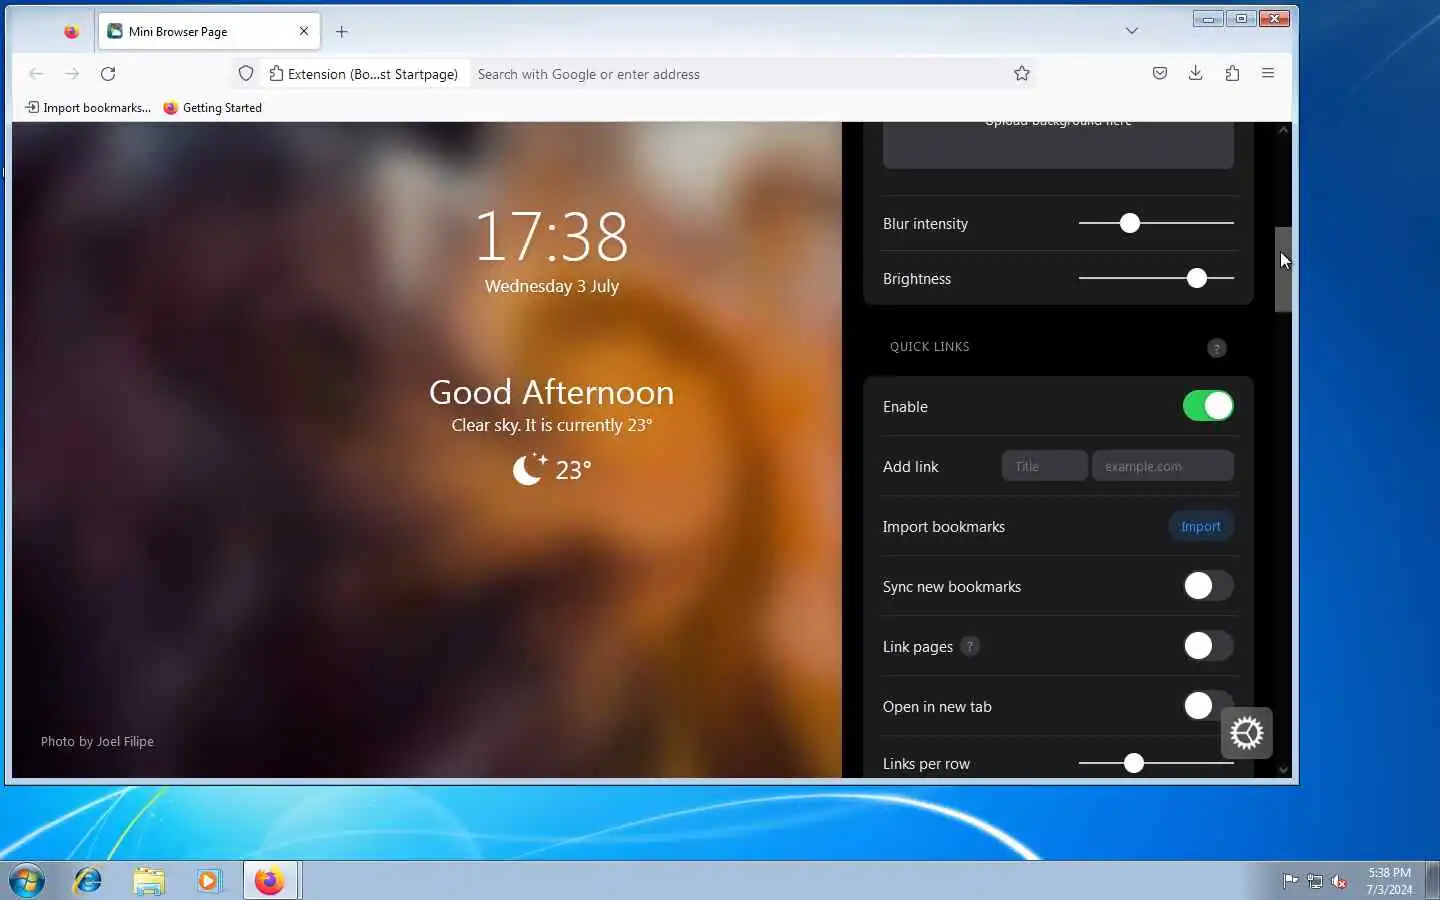1440x900 pixels.
Task: Launch Internet Explorer from taskbar
Action: click(88, 881)
